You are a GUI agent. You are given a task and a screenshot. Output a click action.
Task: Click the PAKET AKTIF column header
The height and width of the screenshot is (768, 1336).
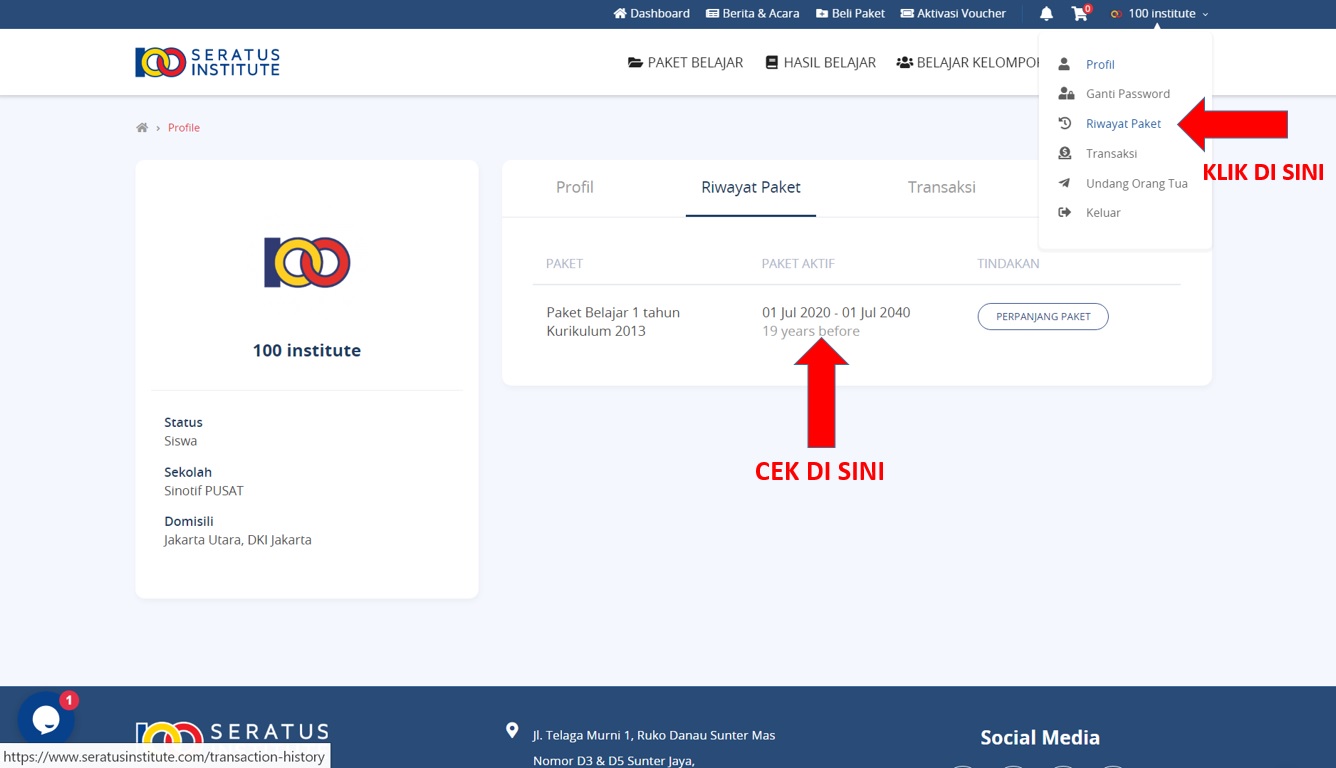point(798,264)
